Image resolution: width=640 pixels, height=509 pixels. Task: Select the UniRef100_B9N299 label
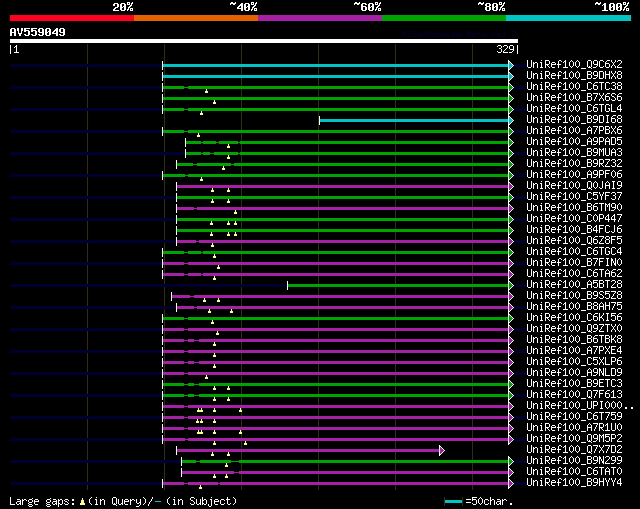574,461
